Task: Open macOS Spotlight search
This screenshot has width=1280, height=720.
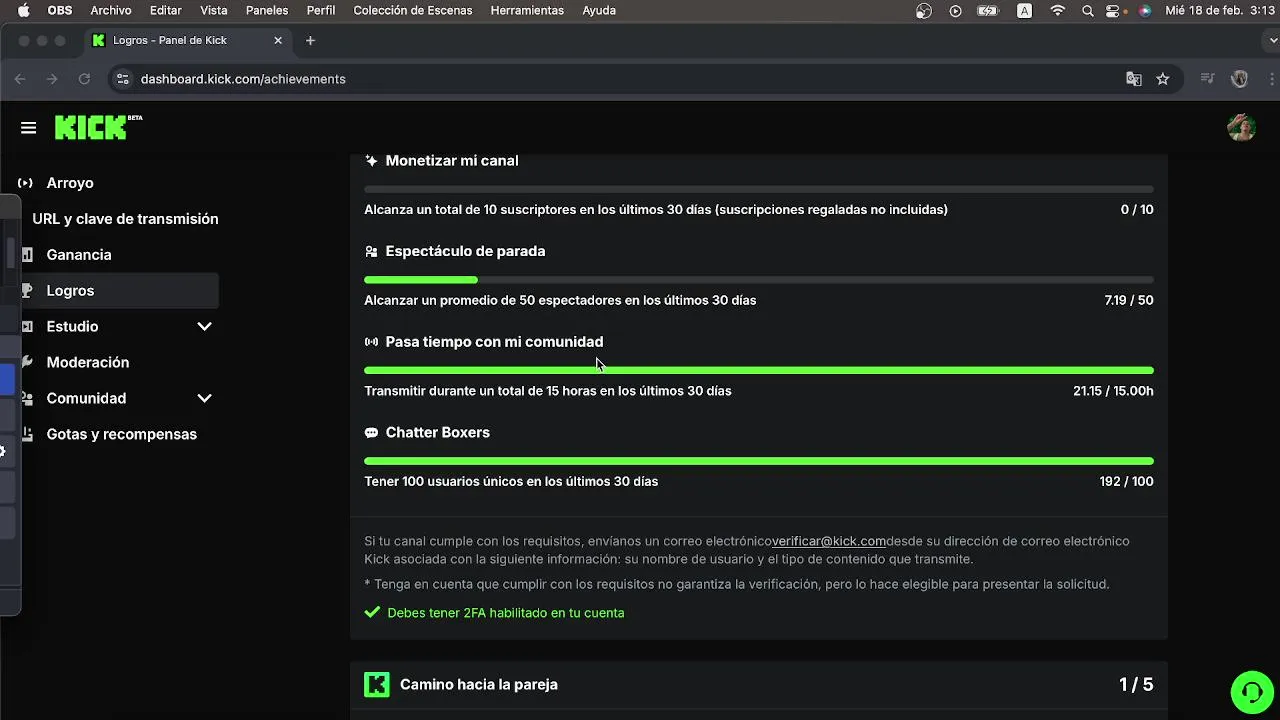Action: pyautogui.click(x=1088, y=11)
